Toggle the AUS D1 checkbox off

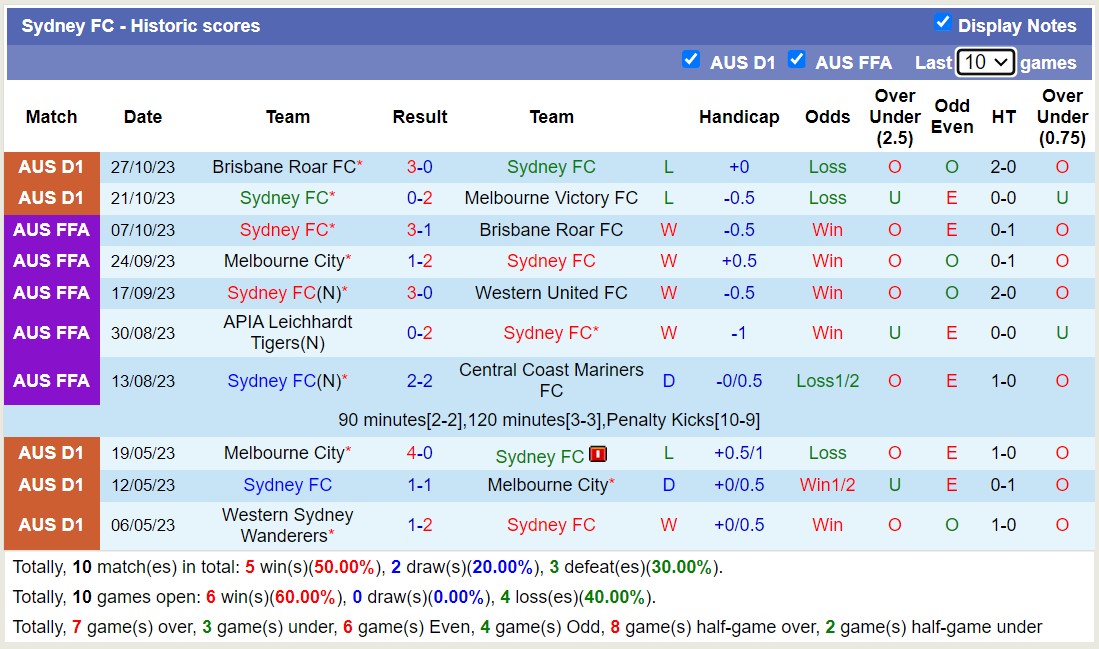click(692, 60)
